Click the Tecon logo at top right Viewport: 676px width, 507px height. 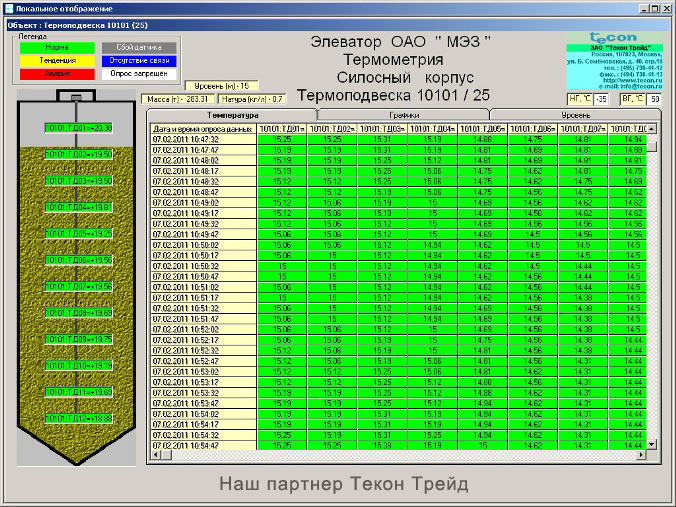(x=613, y=37)
